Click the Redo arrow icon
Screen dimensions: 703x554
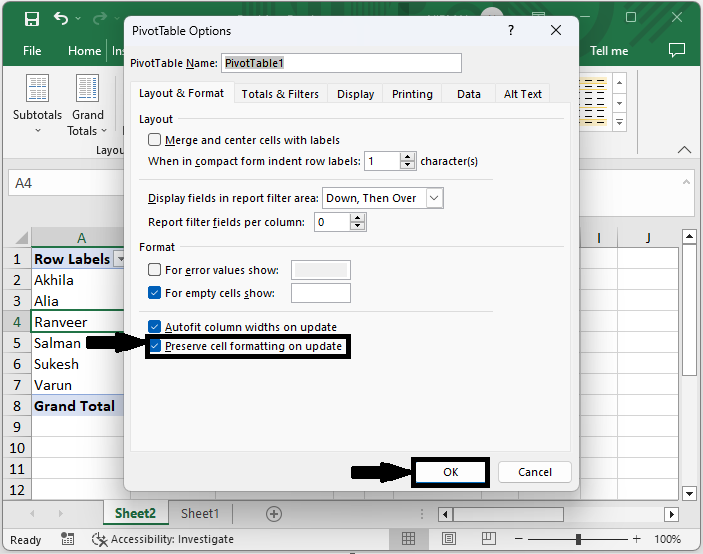(100, 18)
